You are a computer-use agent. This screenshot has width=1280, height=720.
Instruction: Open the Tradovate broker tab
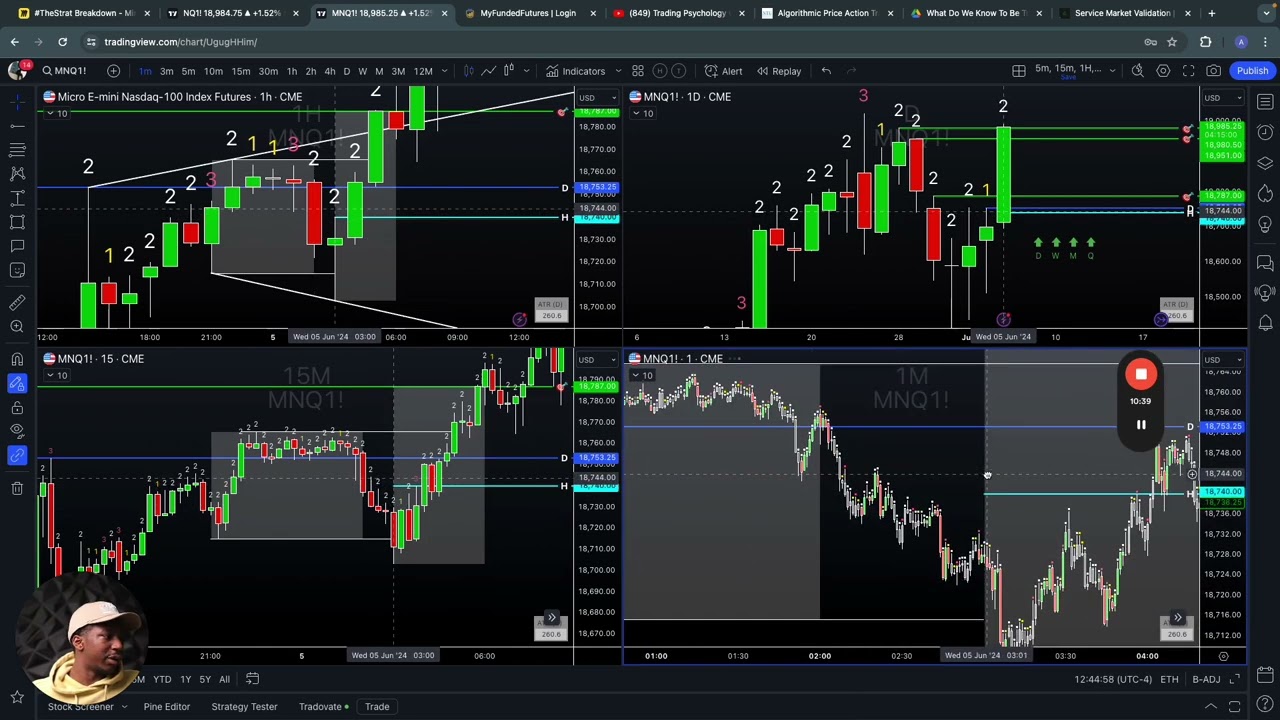[324, 707]
